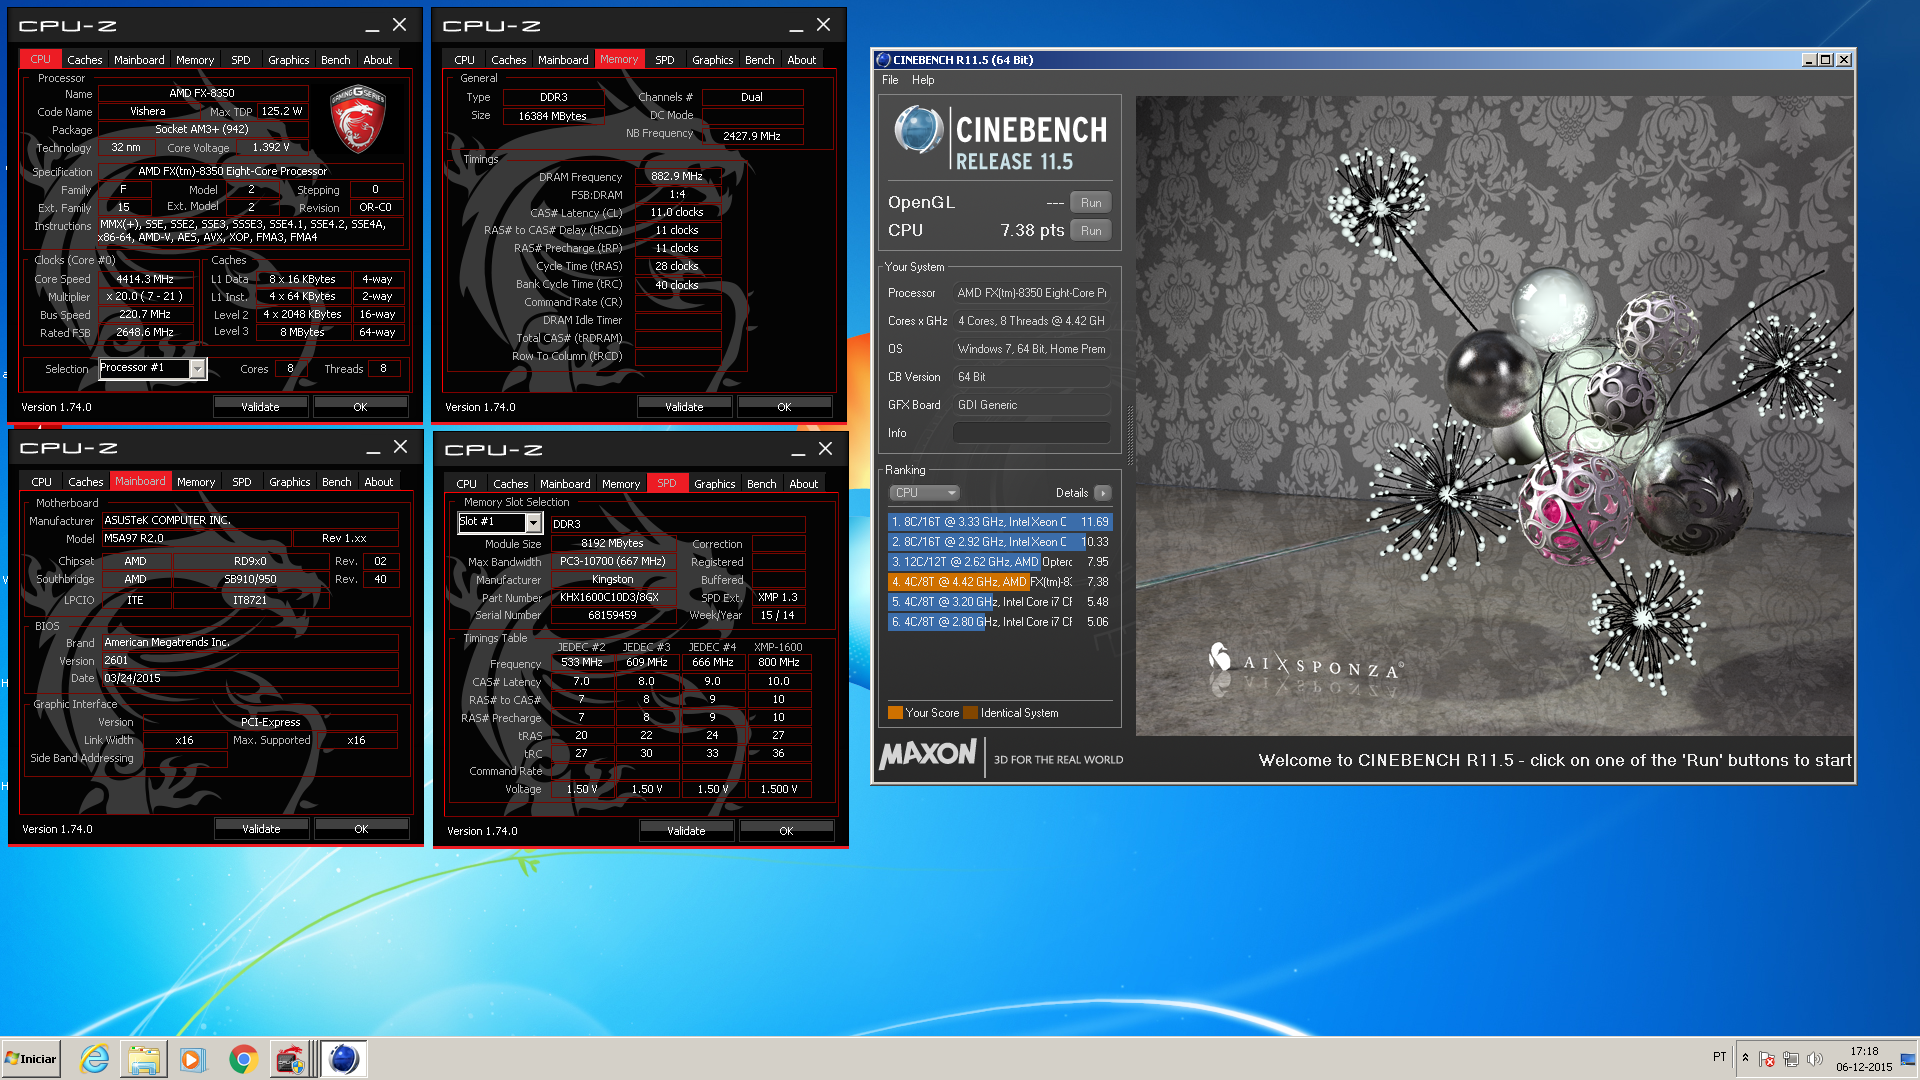Screen dimensions: 1920x1080
Task: Open the CPU ranking dropdown in Cinebench
Action: (x=924, y=493)
